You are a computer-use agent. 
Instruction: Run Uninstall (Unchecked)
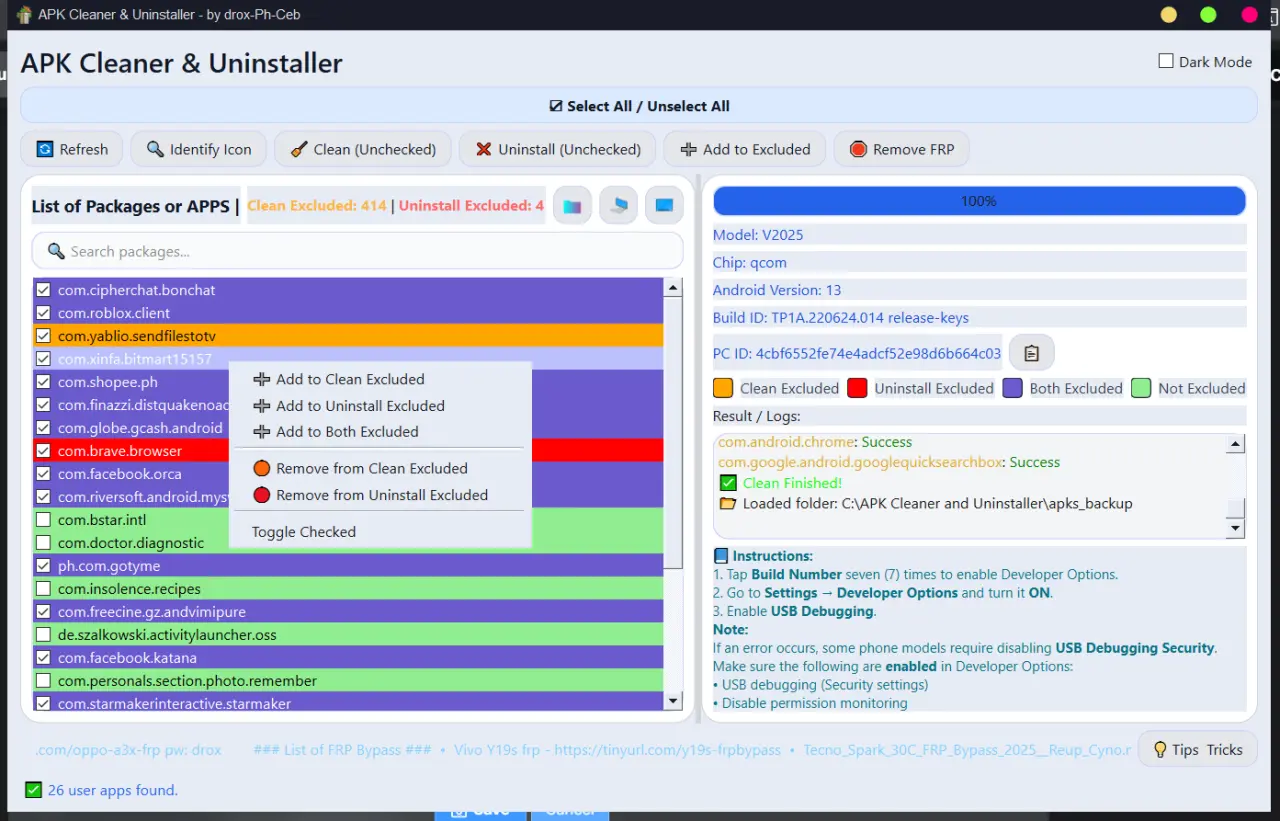click(x=558, y=149)
